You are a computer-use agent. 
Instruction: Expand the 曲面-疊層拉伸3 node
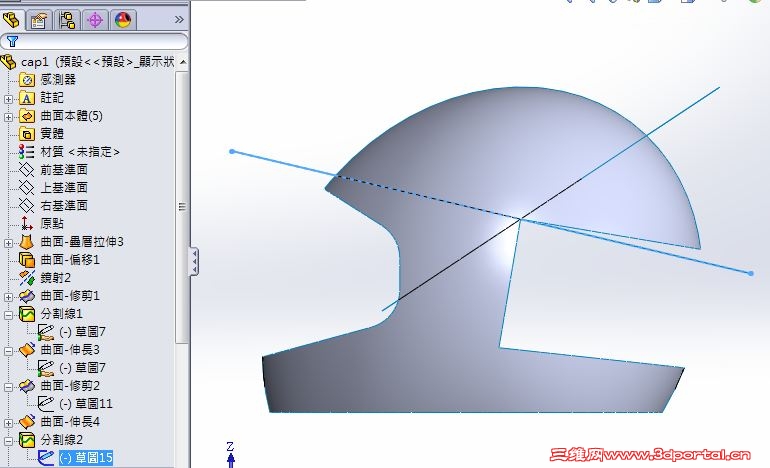pyautogui.click(x=8, y=243)
